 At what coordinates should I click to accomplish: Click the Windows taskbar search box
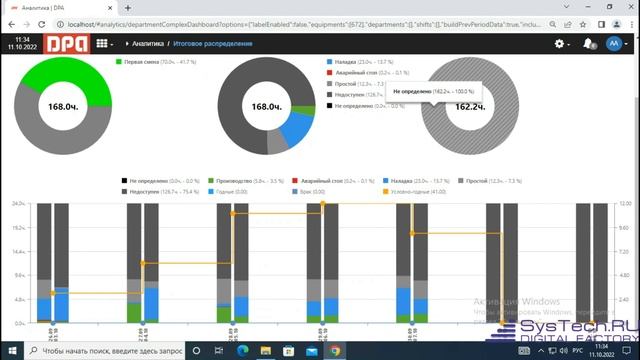click(x=104, y=351)
